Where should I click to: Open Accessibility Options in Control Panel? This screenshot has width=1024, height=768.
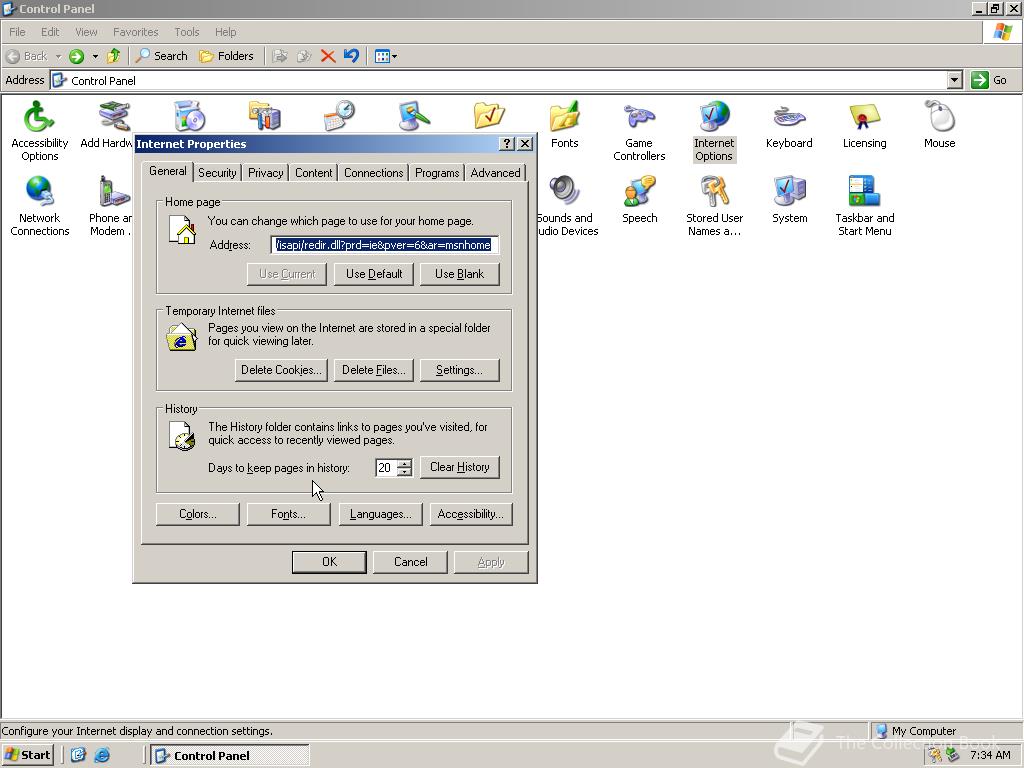39,130
